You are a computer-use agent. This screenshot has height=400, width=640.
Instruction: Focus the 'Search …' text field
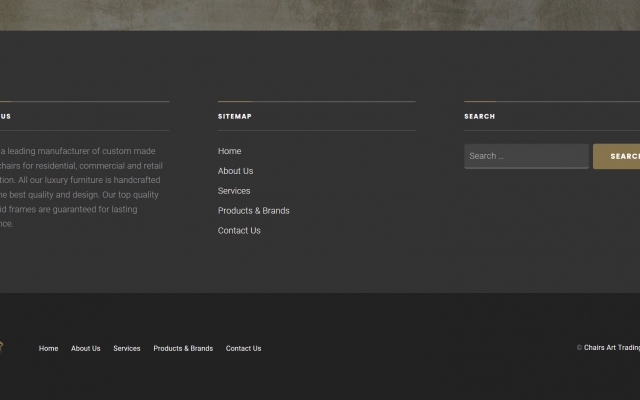click(x=525, y=156)
